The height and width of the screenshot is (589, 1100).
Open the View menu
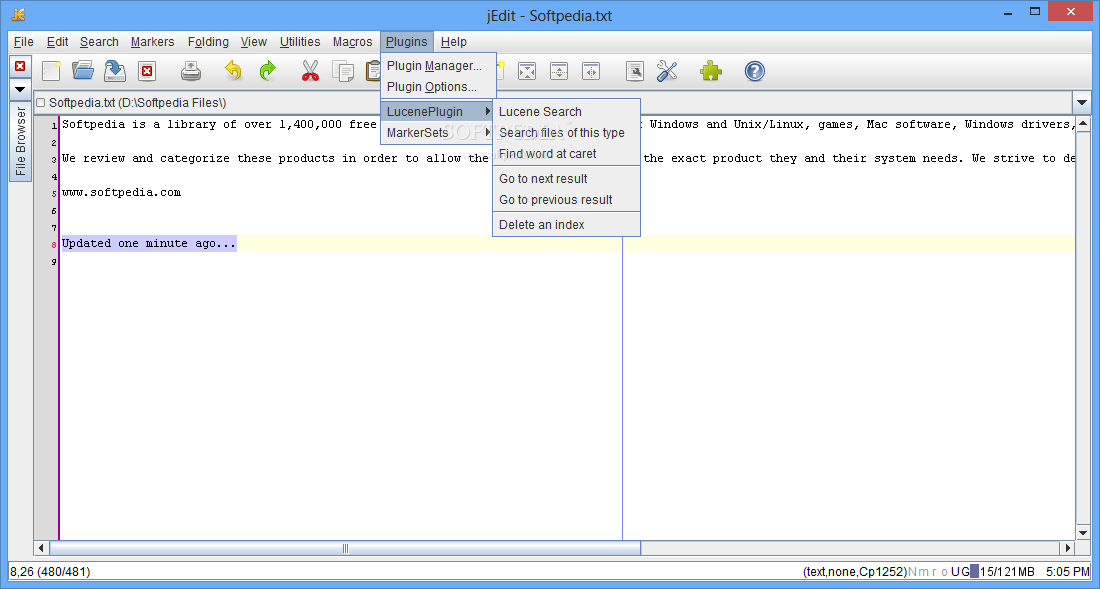pos(253,41)
